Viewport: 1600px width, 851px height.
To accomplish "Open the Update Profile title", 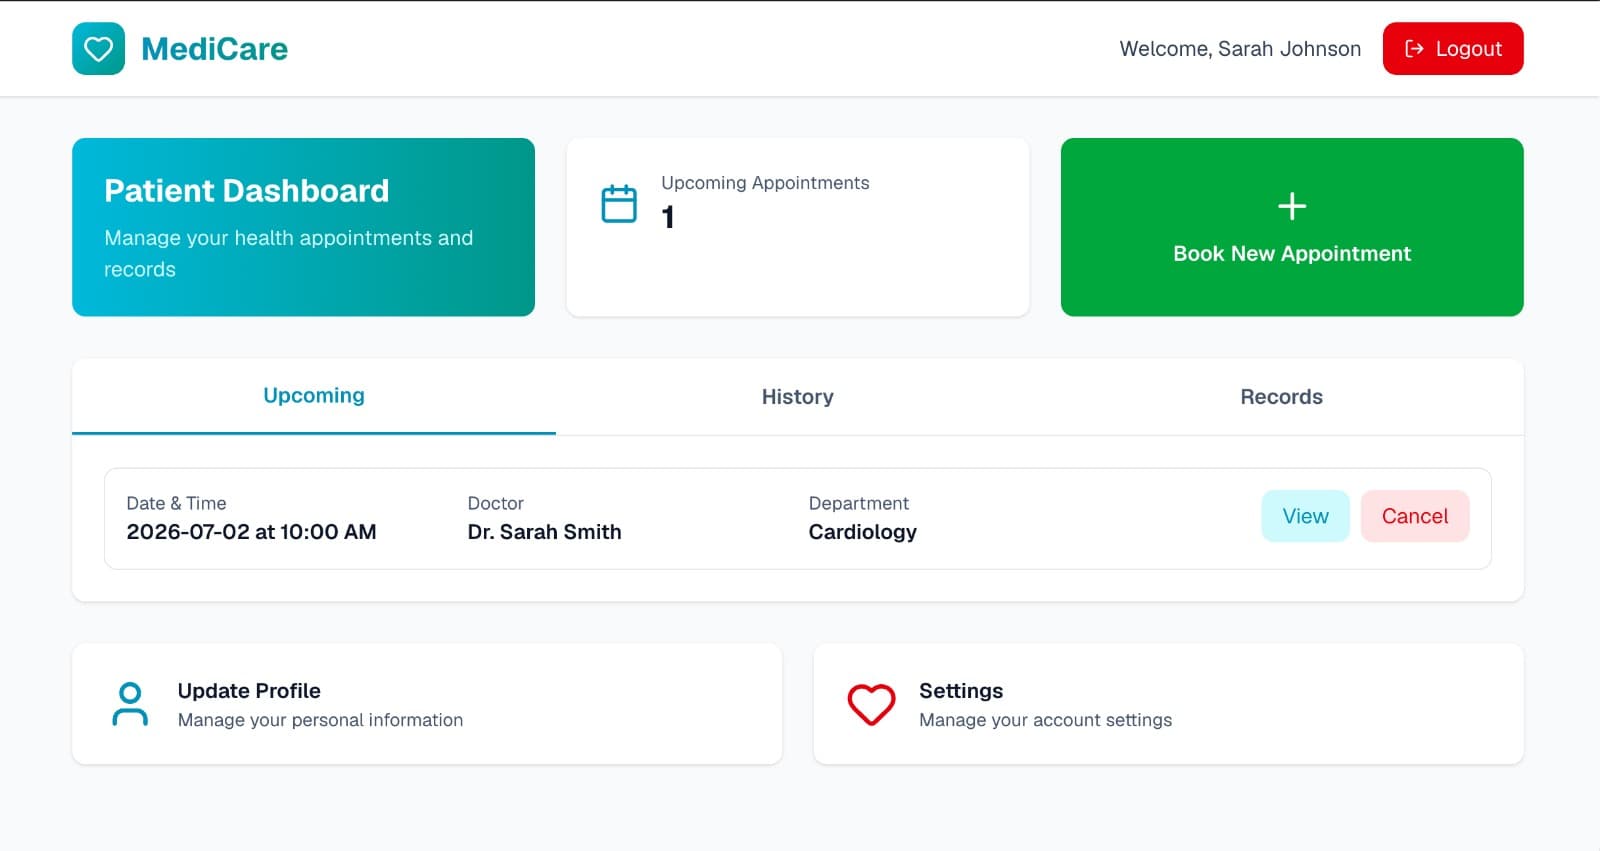I will click(x=249, y=691).
